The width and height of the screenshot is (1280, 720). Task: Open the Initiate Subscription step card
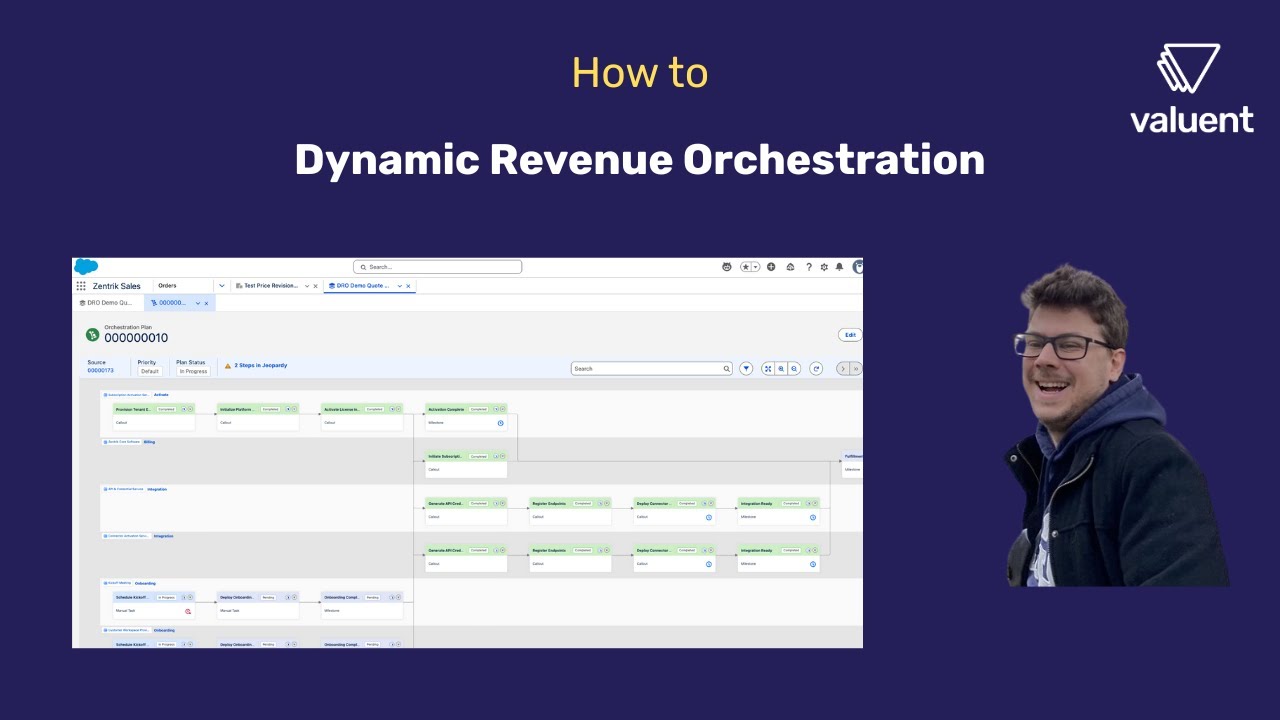(x=466, y=463)
